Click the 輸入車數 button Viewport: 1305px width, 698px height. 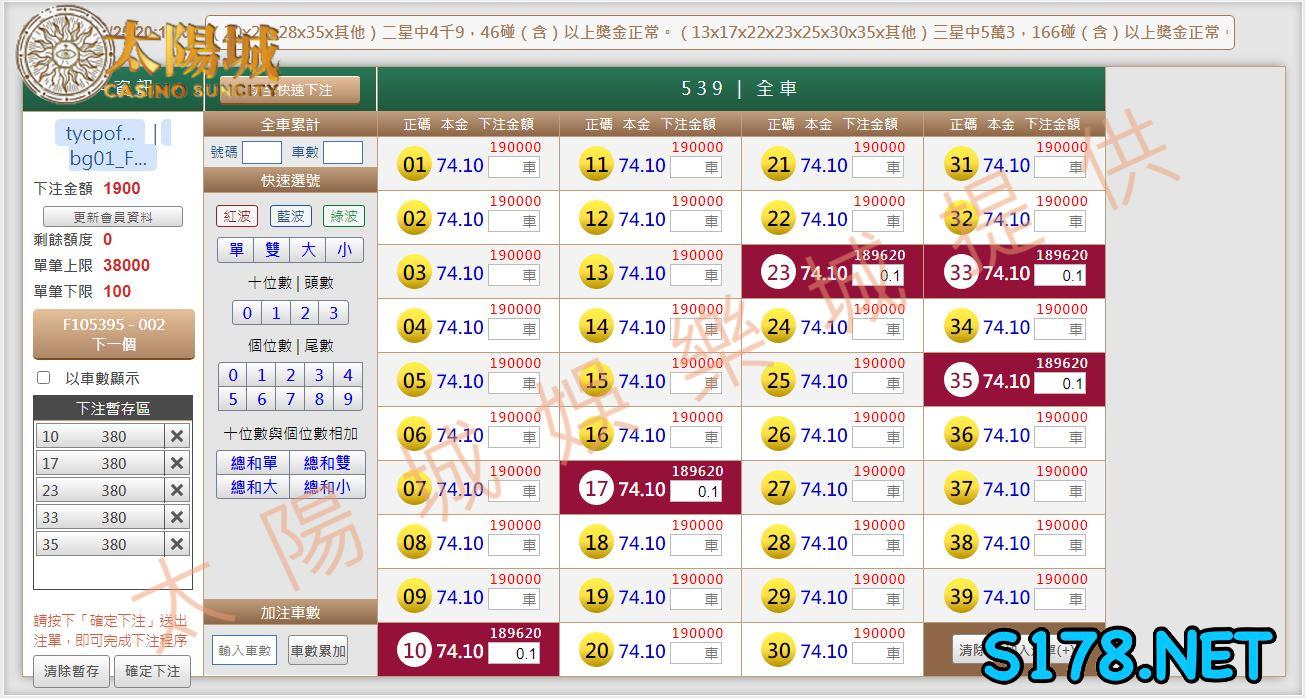coord(244,650)
